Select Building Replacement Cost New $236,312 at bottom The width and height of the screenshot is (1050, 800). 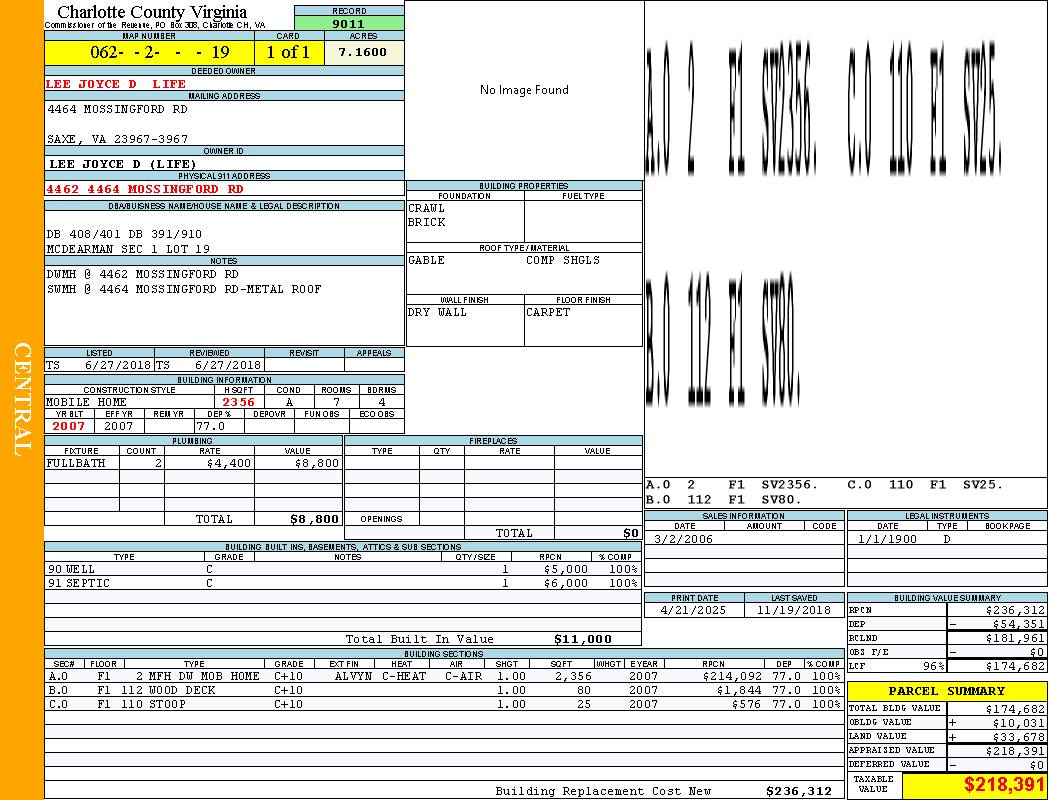(x=799, y=791)
